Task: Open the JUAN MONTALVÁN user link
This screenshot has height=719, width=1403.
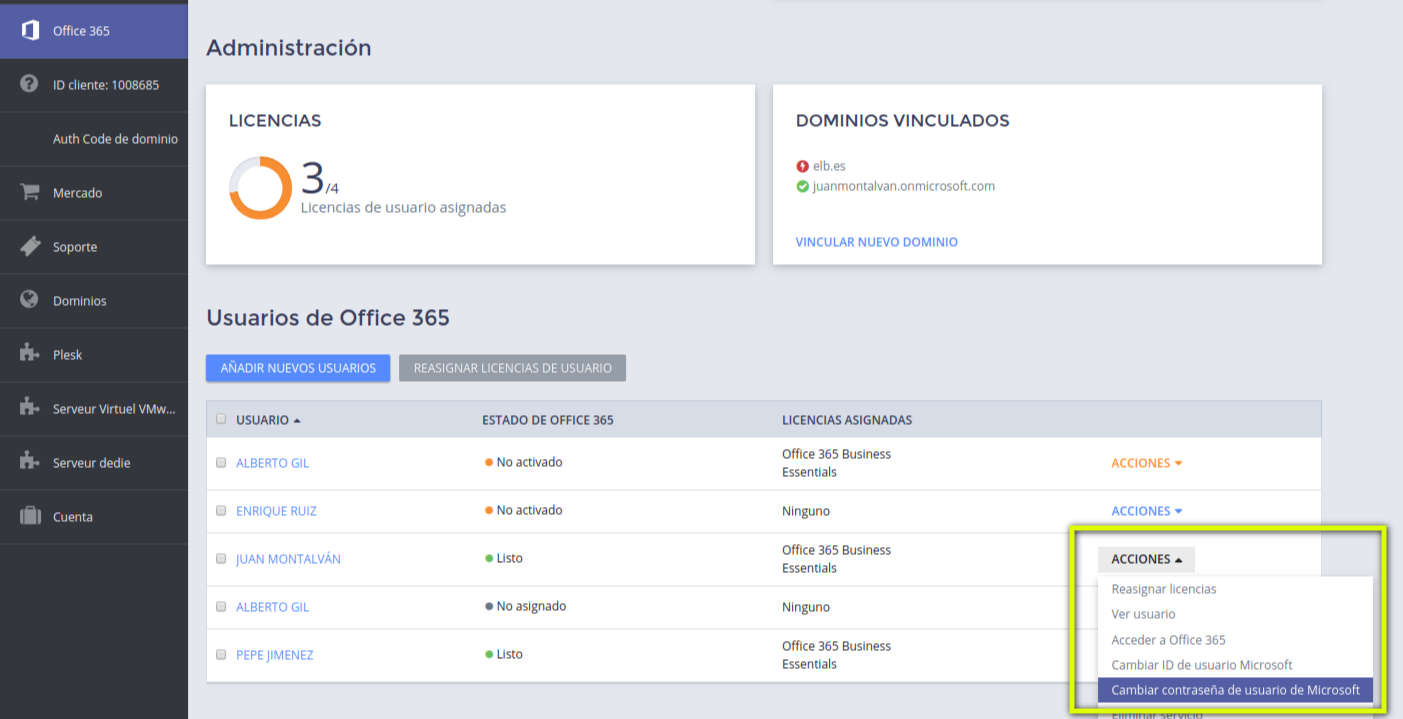Action: [x=288, y=559]
